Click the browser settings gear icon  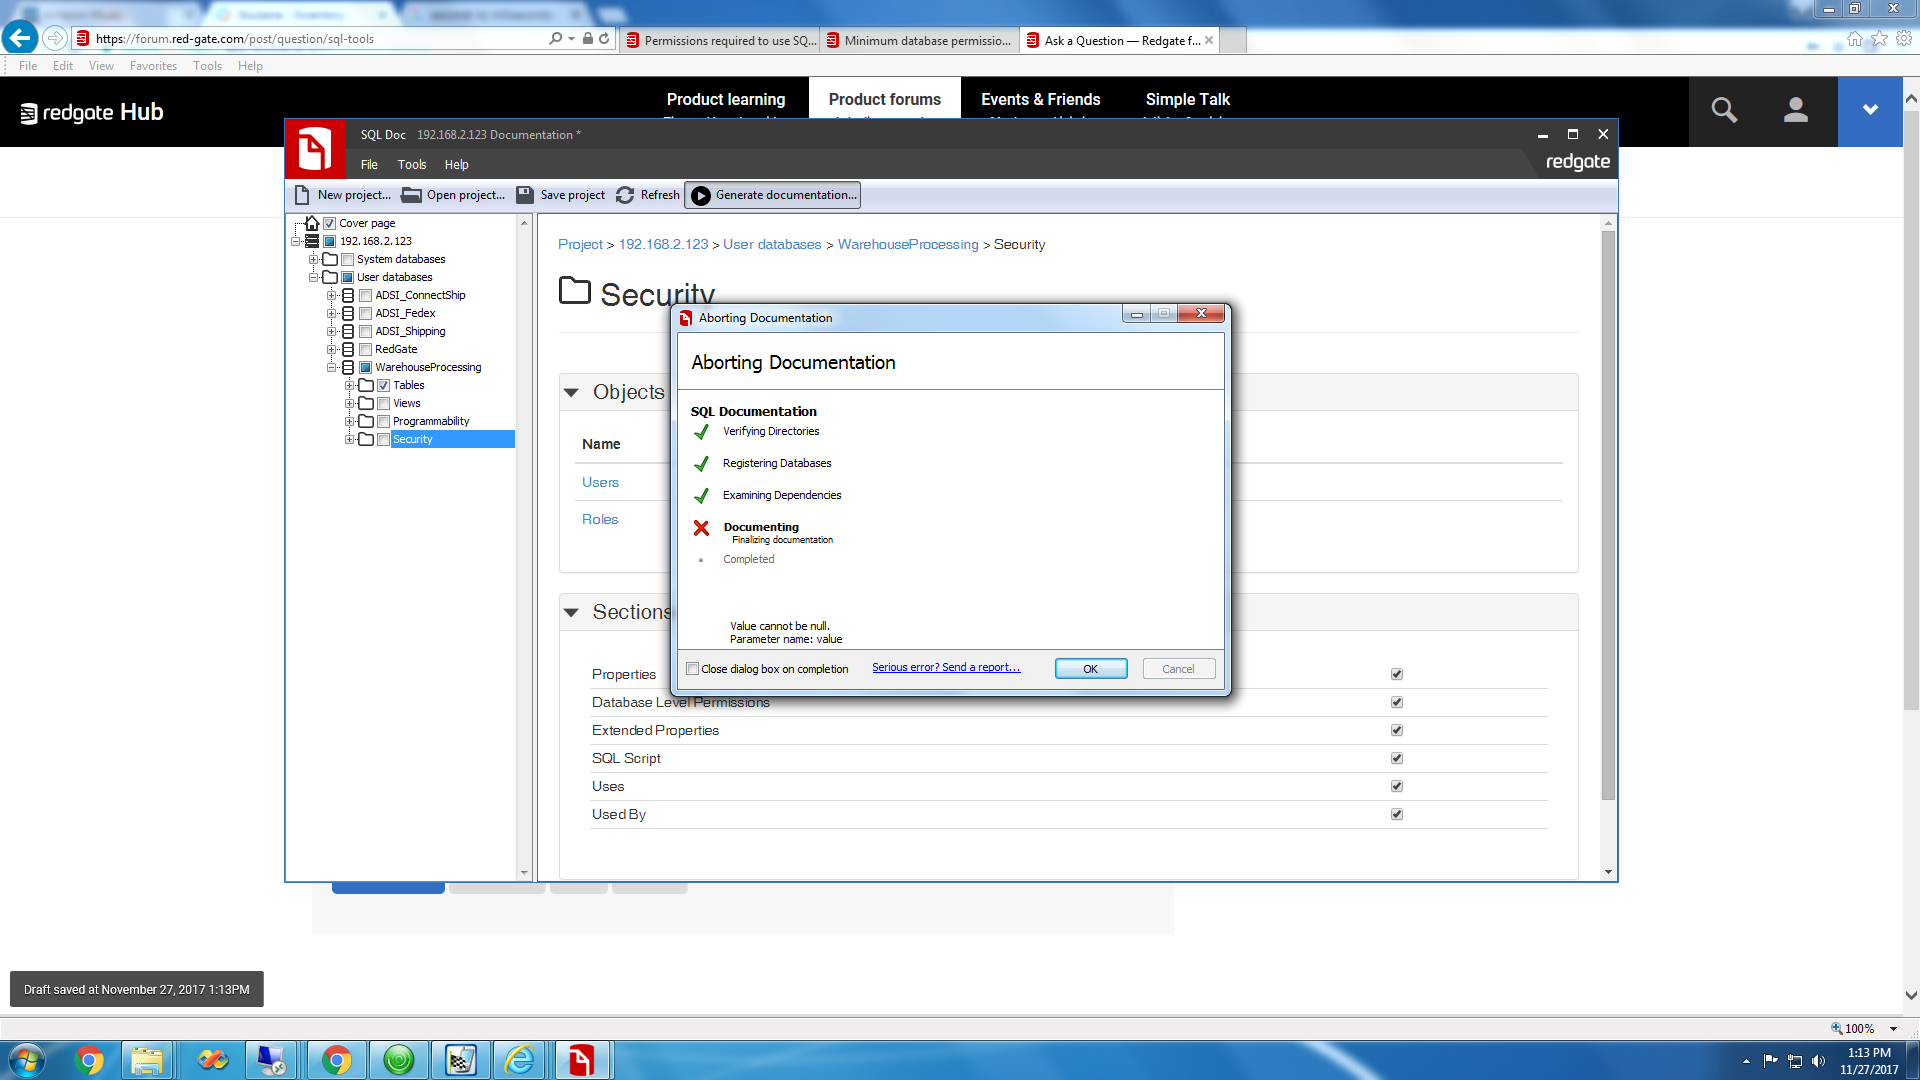coord(1904,38)
